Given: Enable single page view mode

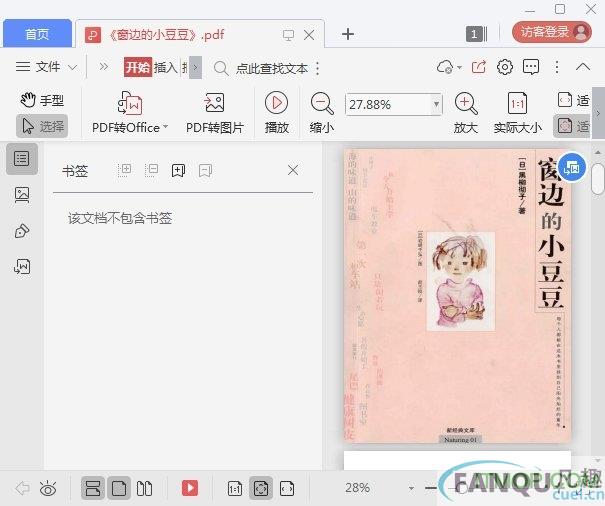Looking at the screenshot, I should 118,489.
